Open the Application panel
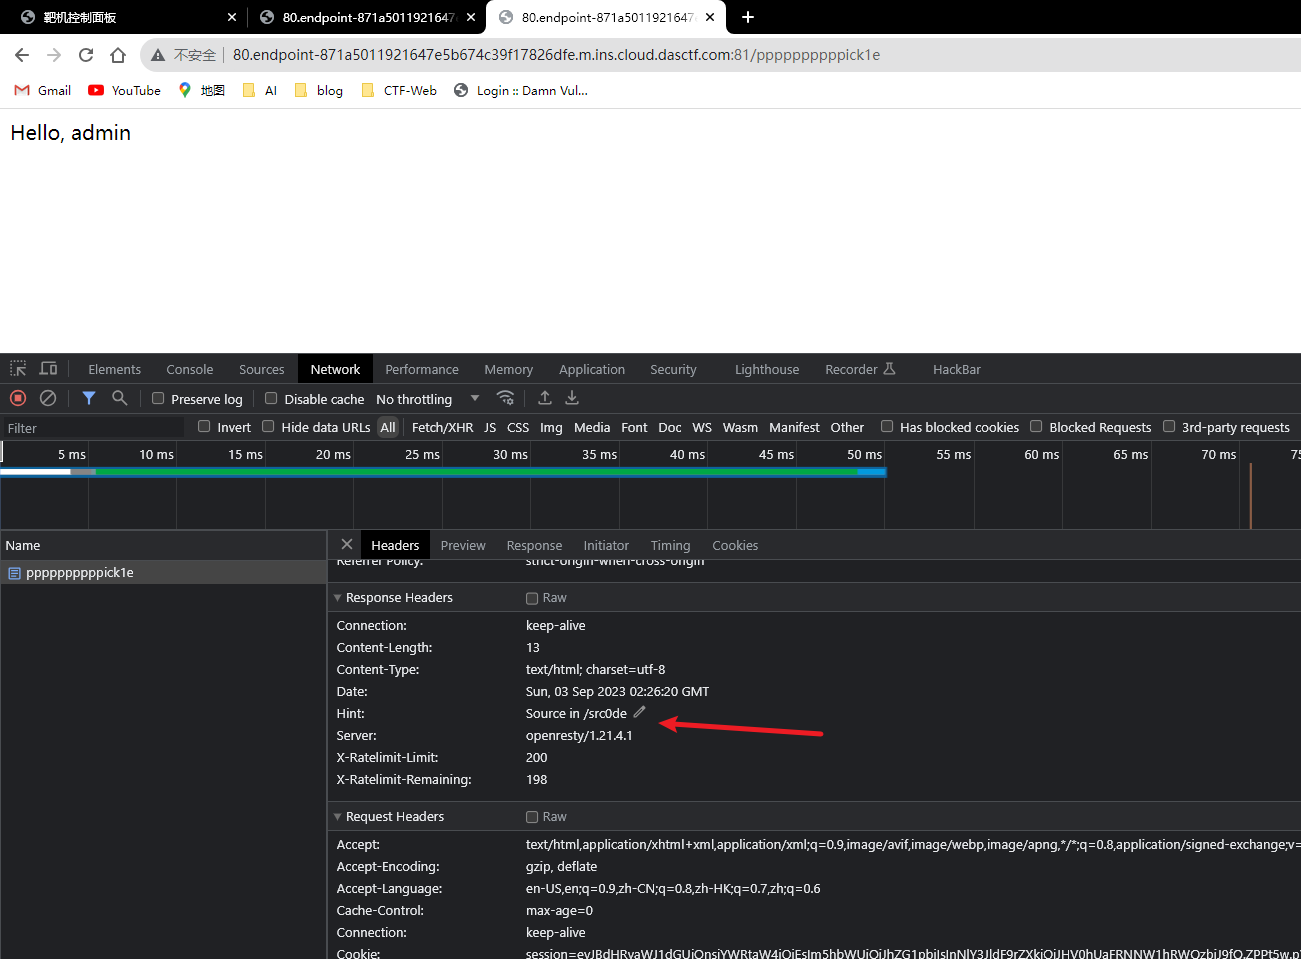This screenshot has width=1301, height=959. click(x=592, y=369)
